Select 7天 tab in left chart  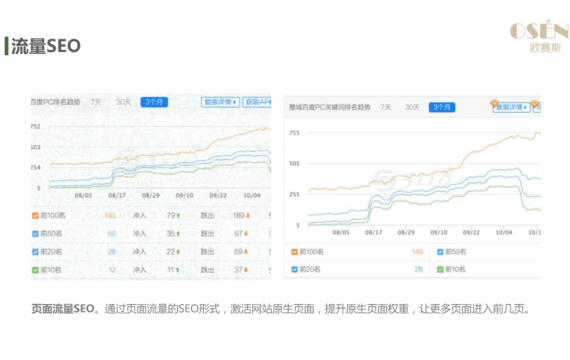click(96, 102)
